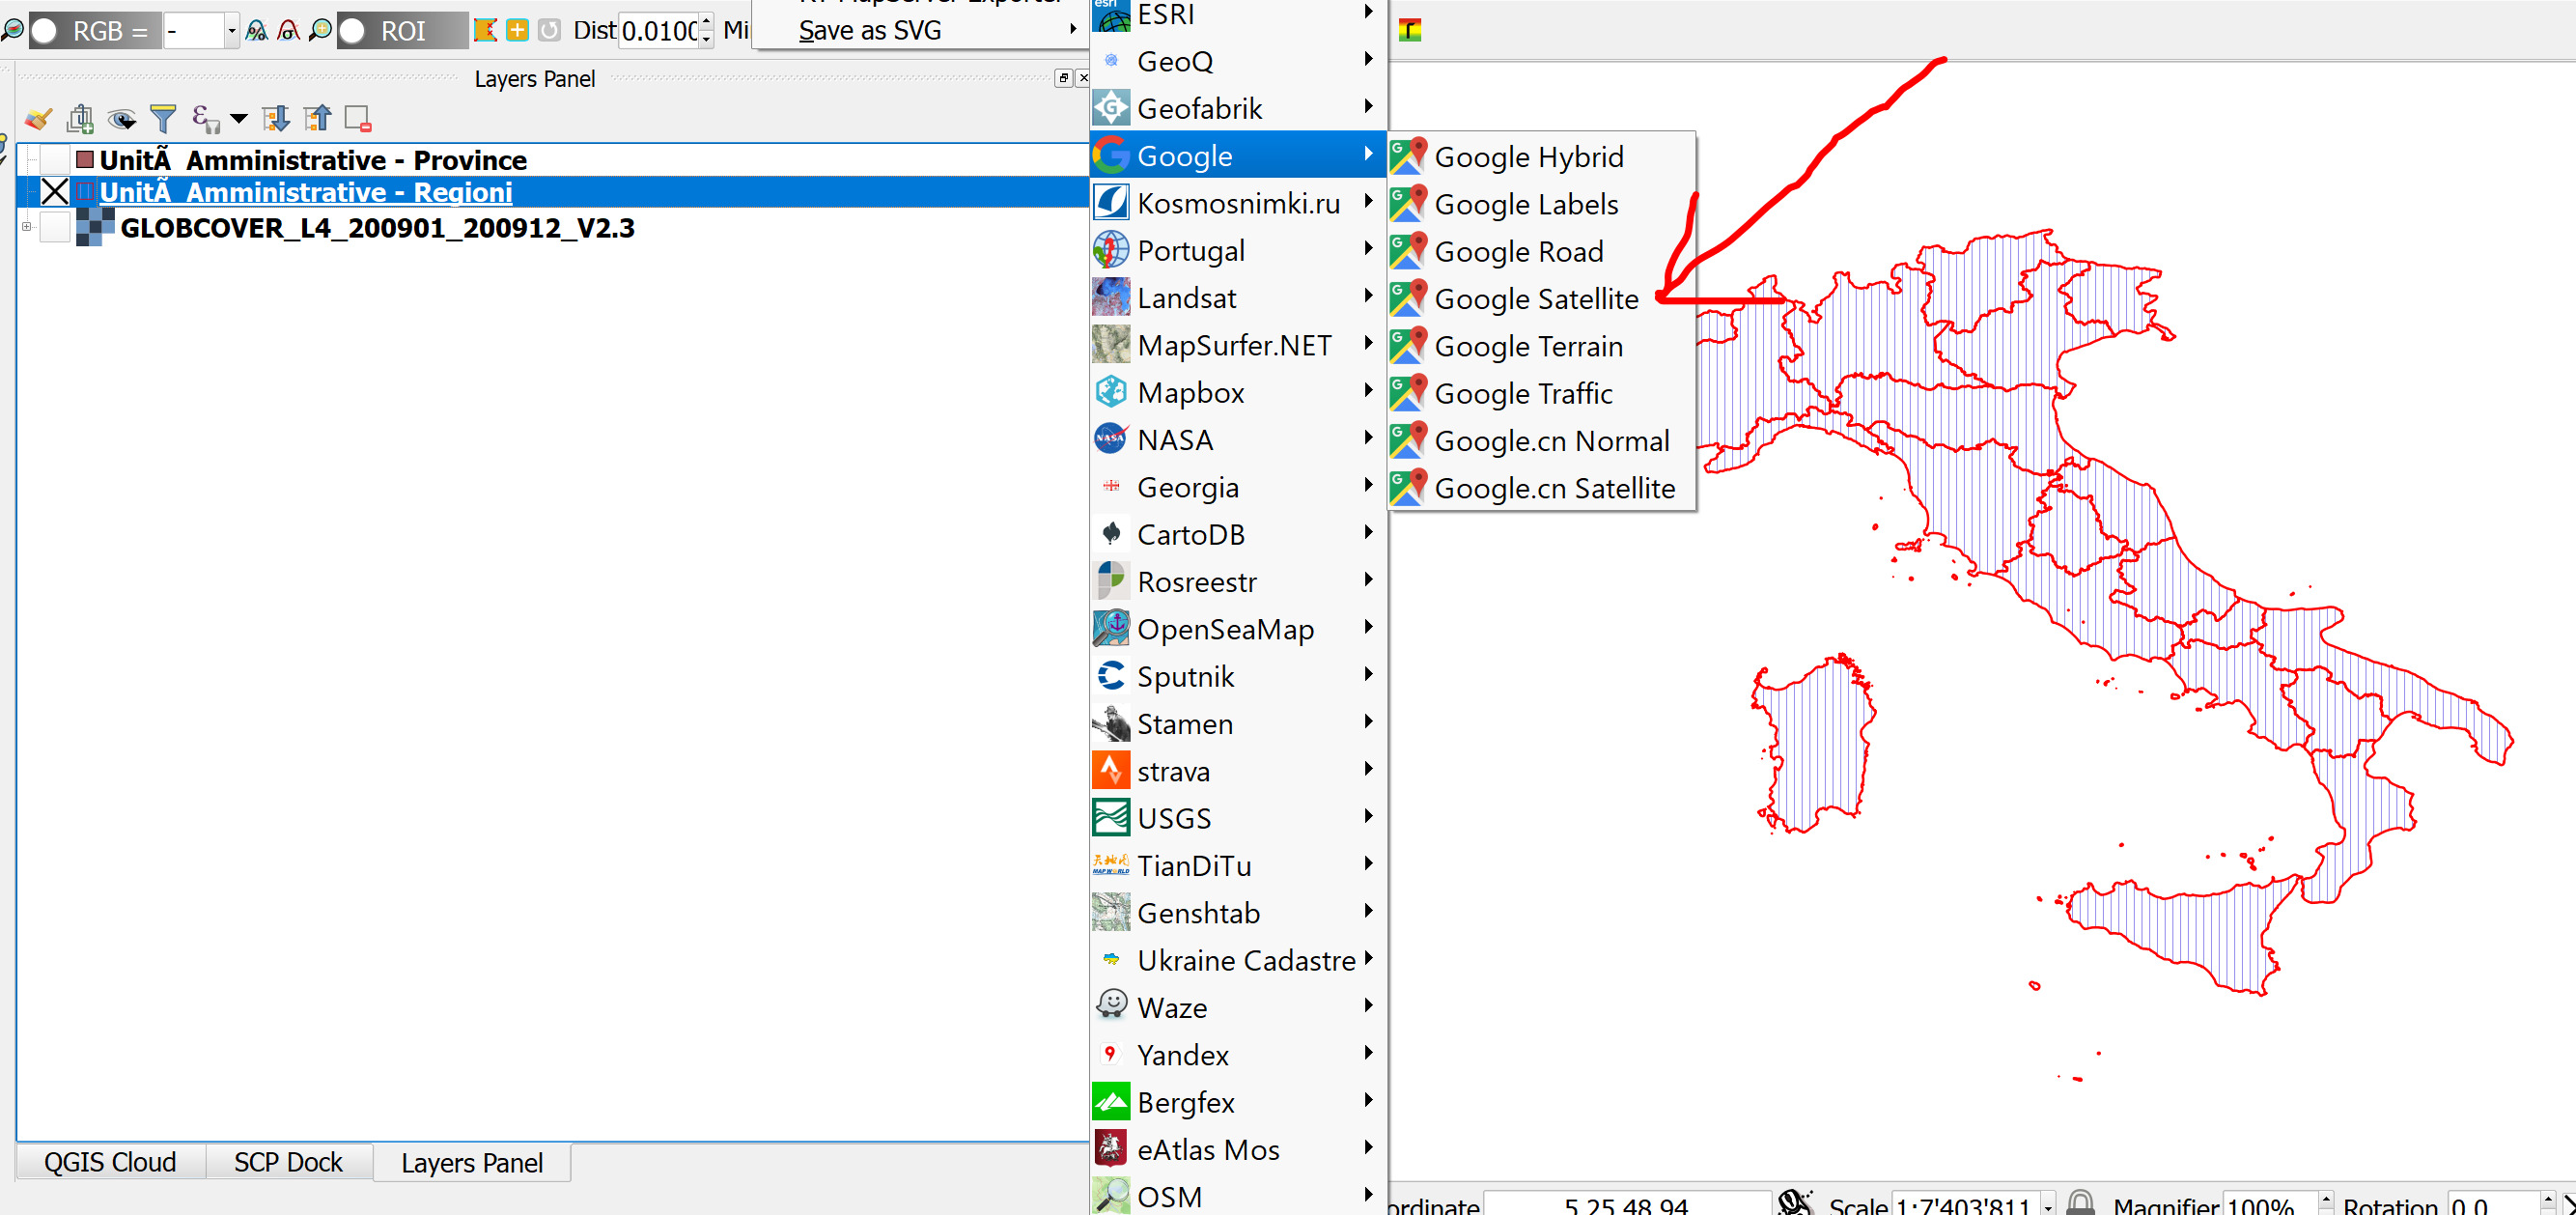This screenshot has width=2576, height=1215.
Task: Click the grey redo ROI icon
Action: [x=549, y=30]
